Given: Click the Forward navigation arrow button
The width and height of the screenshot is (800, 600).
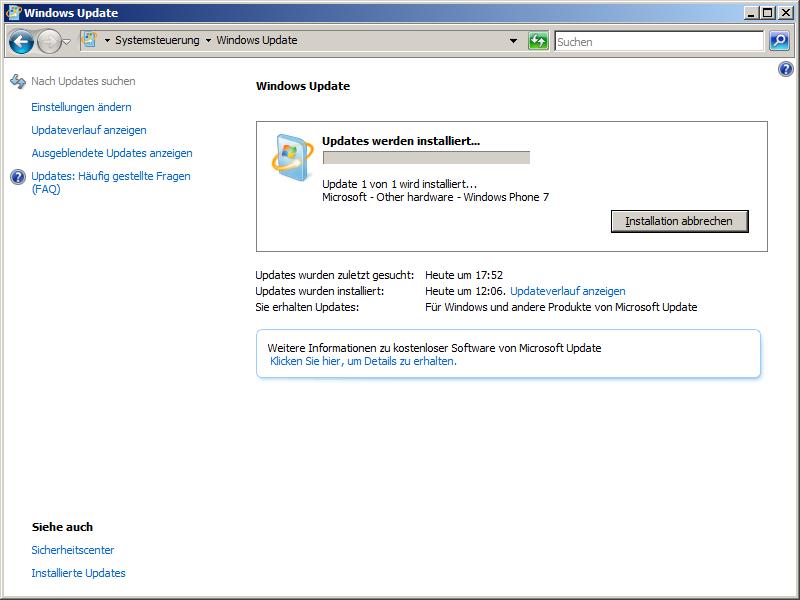Looking at the screenshot, I should pos(48,41).
